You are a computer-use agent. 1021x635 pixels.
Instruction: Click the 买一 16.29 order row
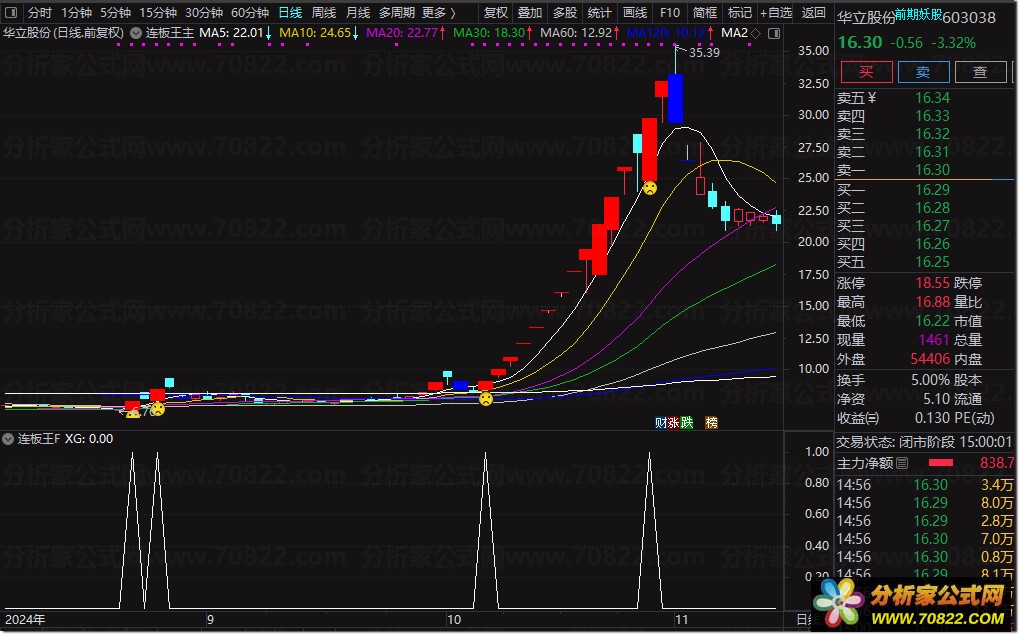coord(925,190)
